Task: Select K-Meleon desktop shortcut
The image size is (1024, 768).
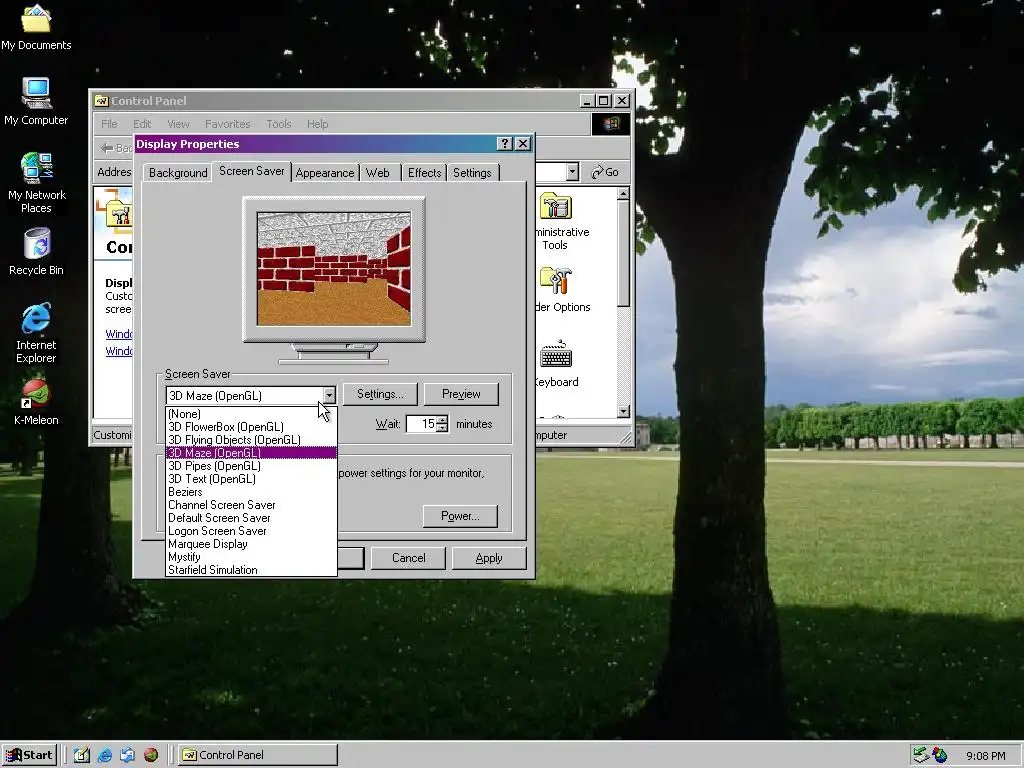Action: pos(36,402)
